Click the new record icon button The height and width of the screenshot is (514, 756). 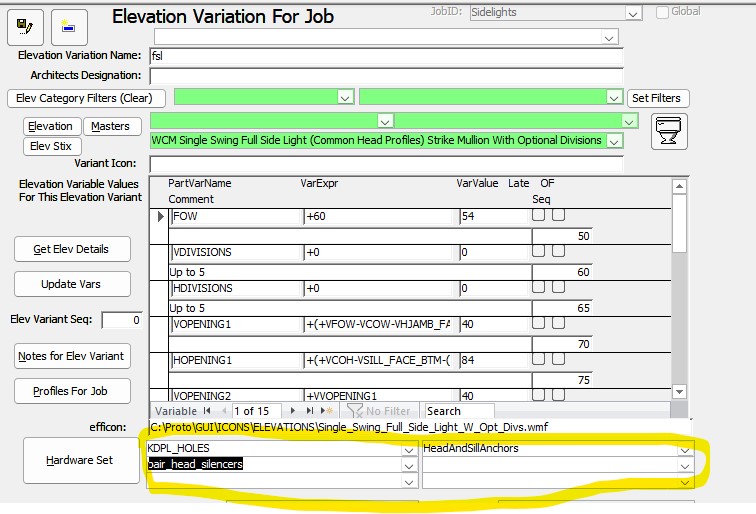68,27
